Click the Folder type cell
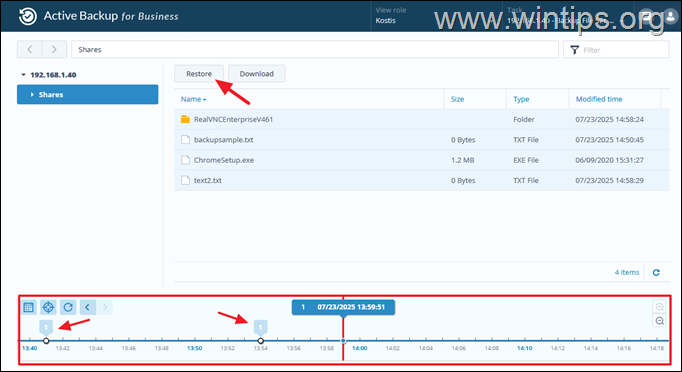This screenshot has width=682, height=372. point(524,119)
